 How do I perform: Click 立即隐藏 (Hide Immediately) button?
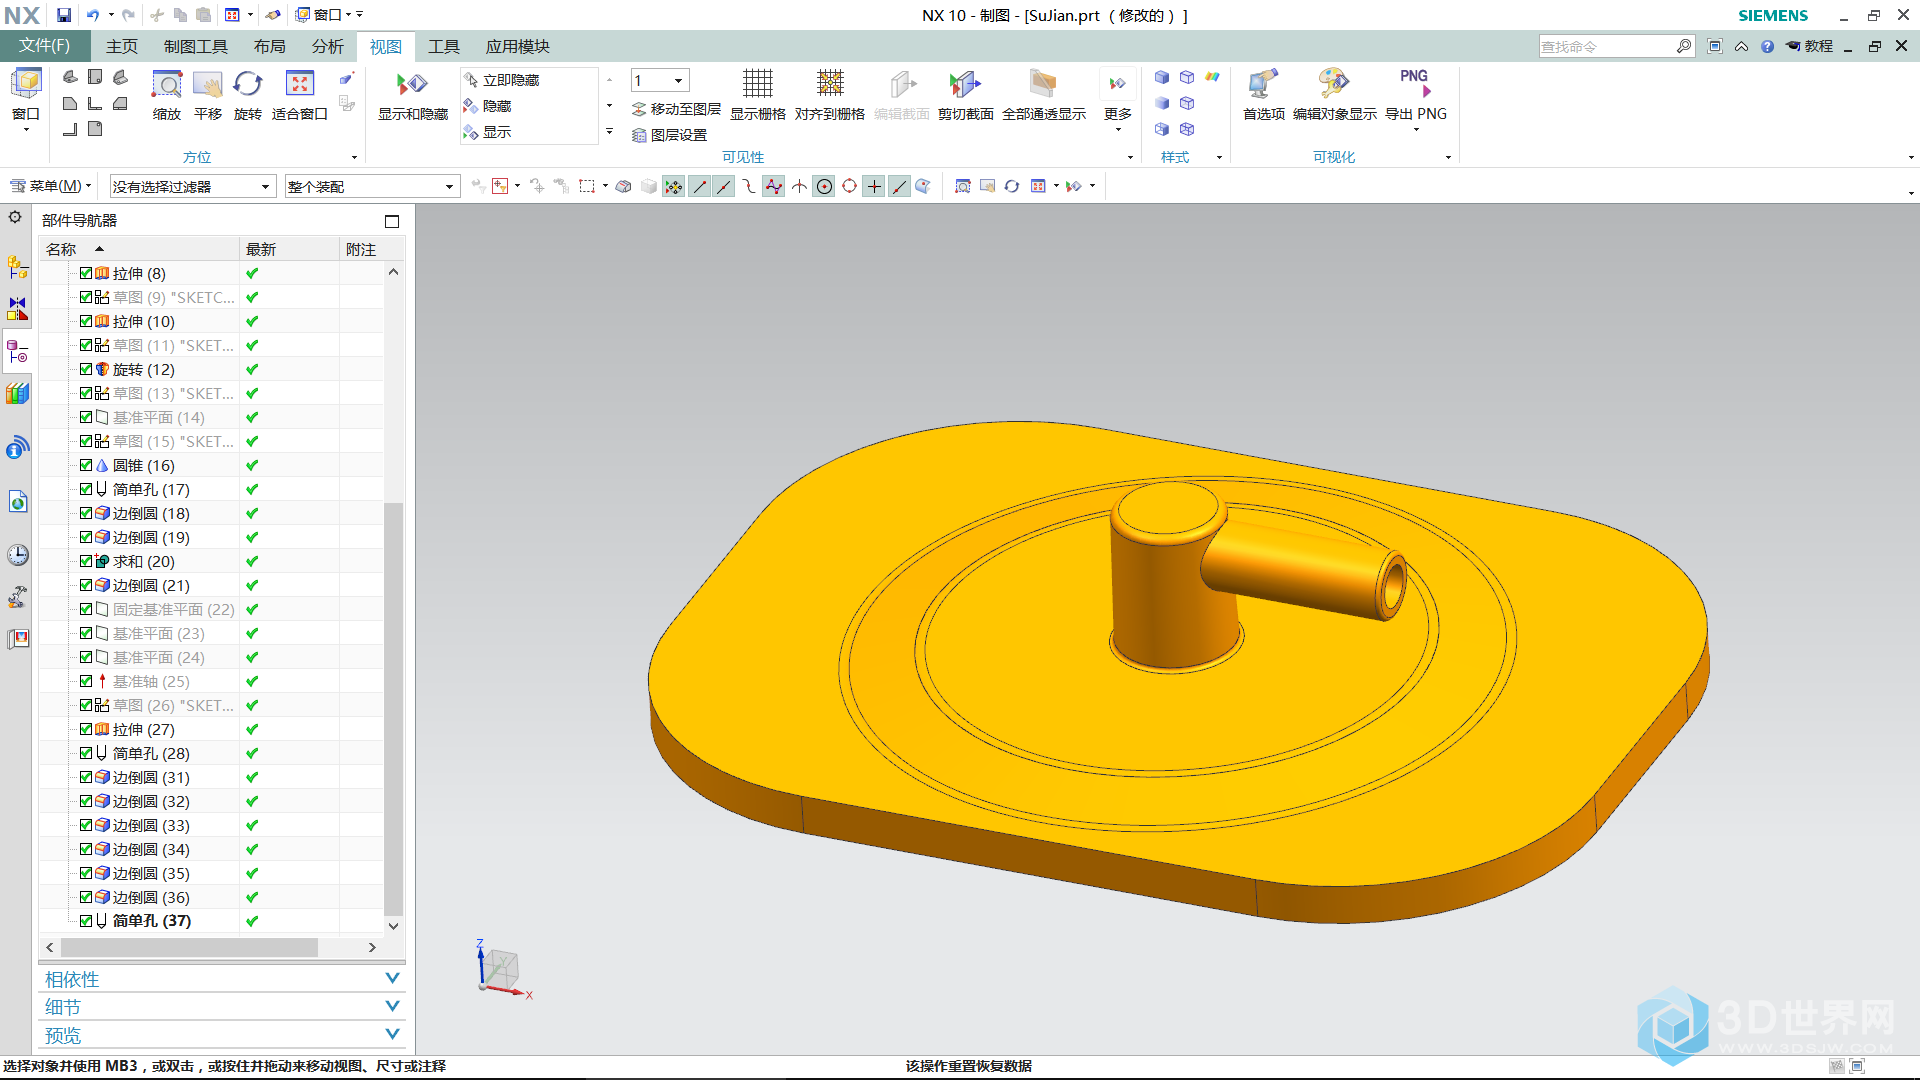coord(501,80)
